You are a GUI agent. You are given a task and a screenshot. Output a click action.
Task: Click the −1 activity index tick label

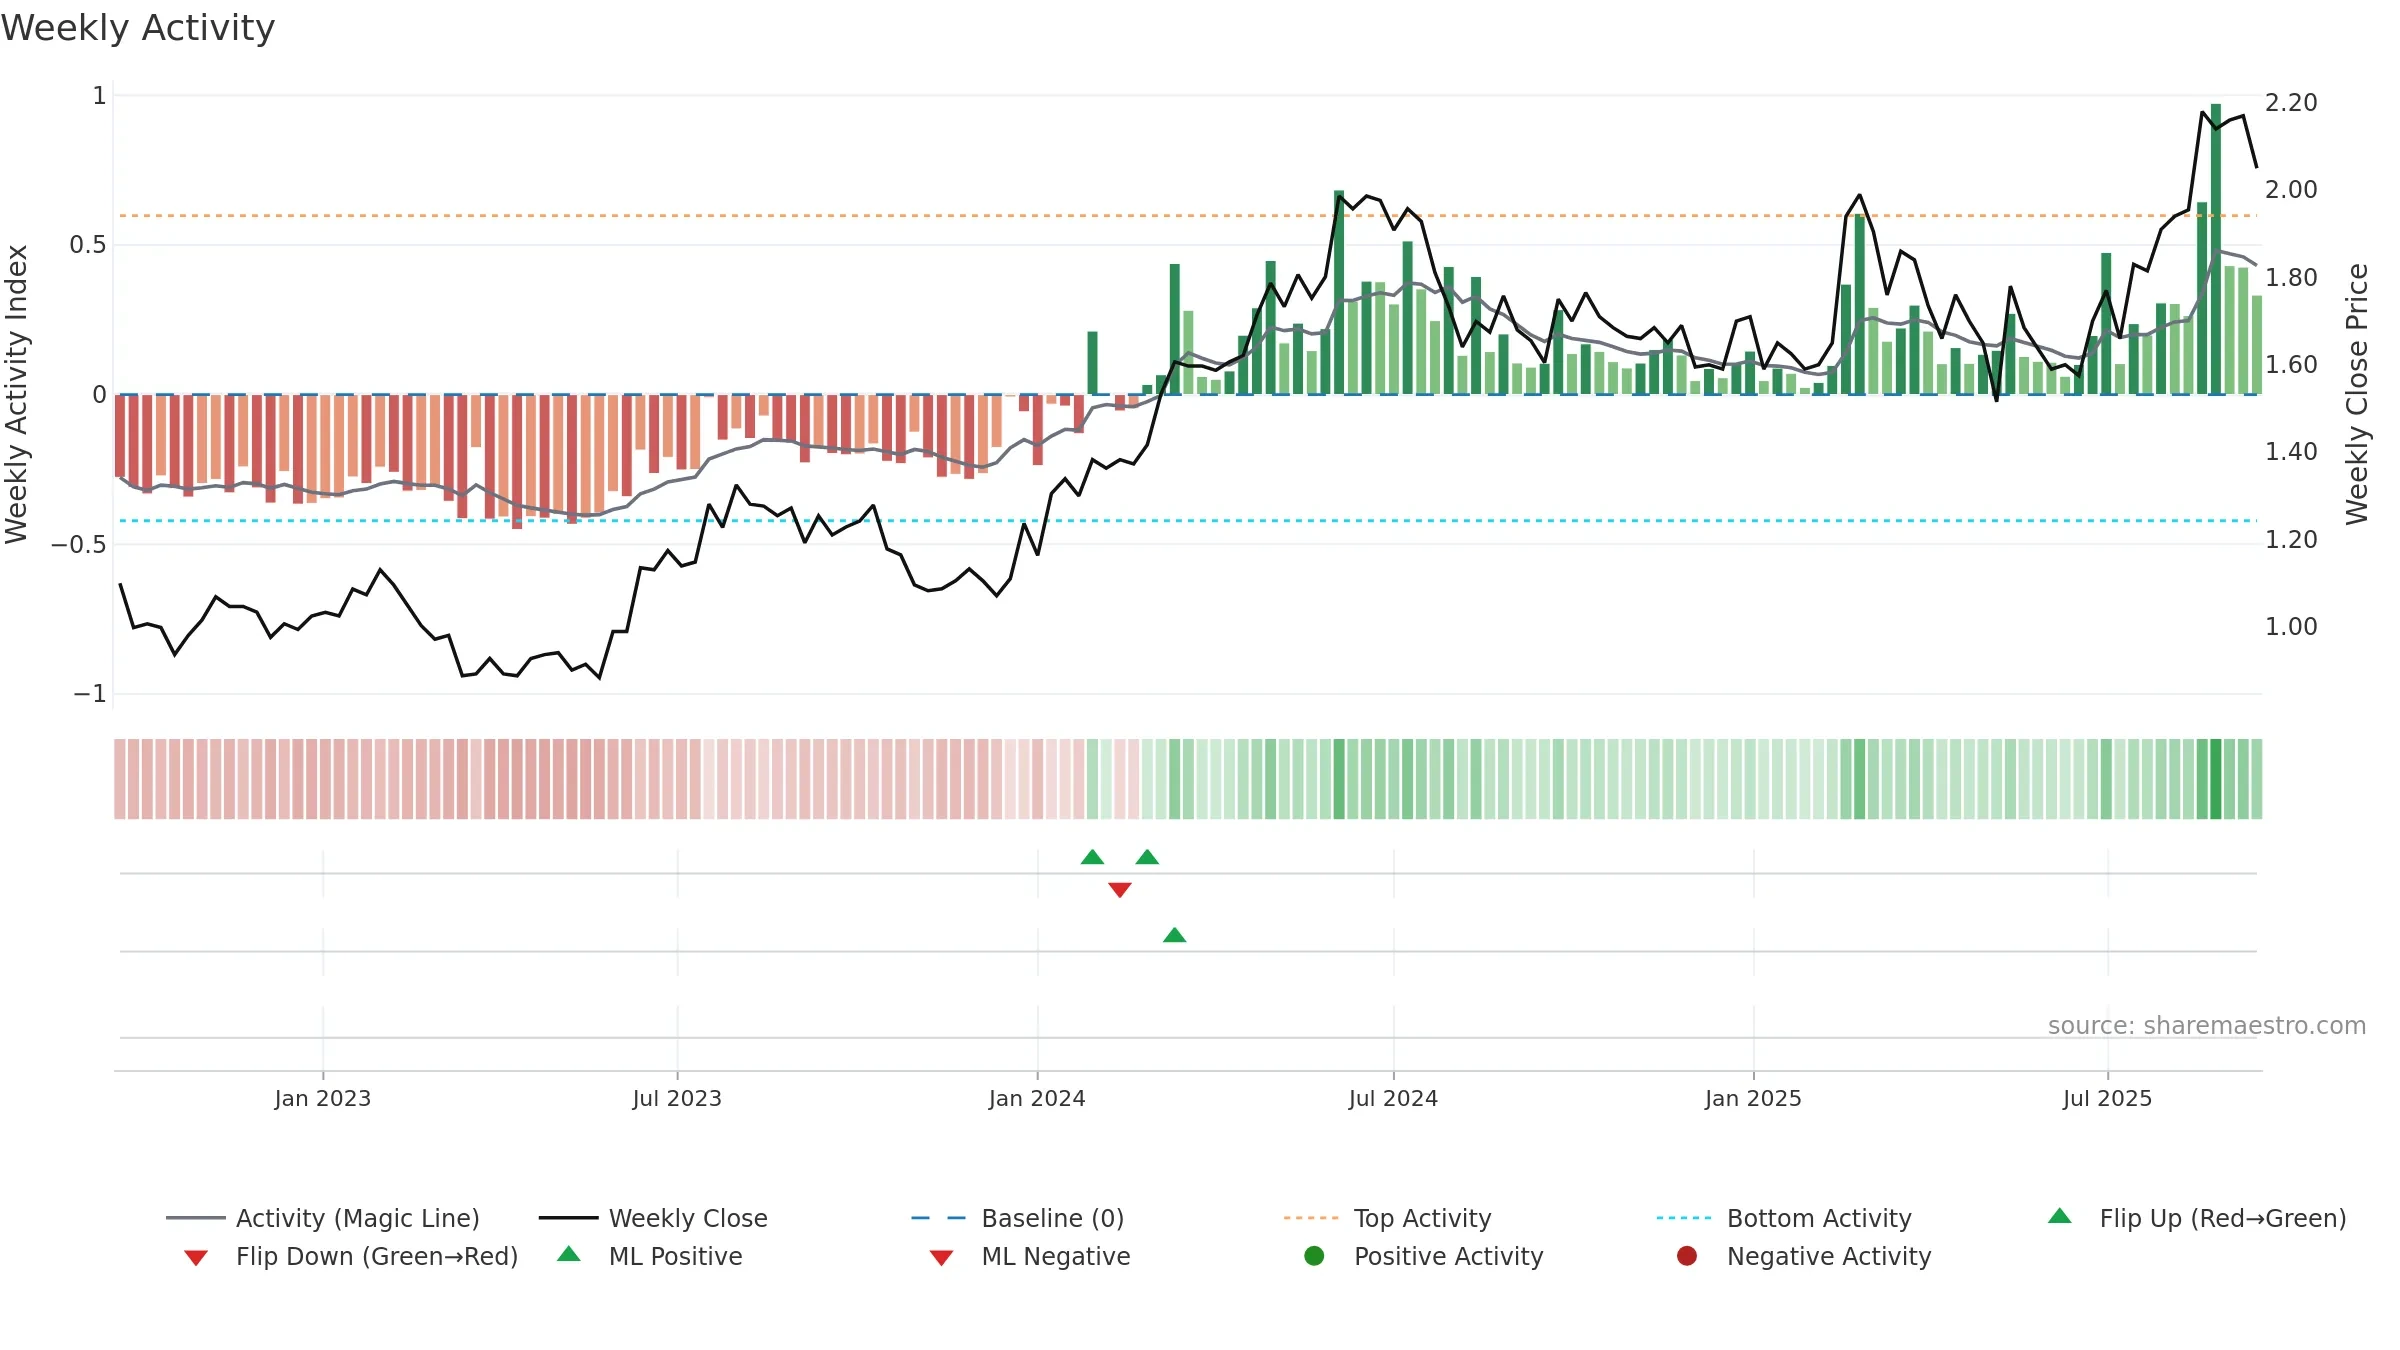90,694
